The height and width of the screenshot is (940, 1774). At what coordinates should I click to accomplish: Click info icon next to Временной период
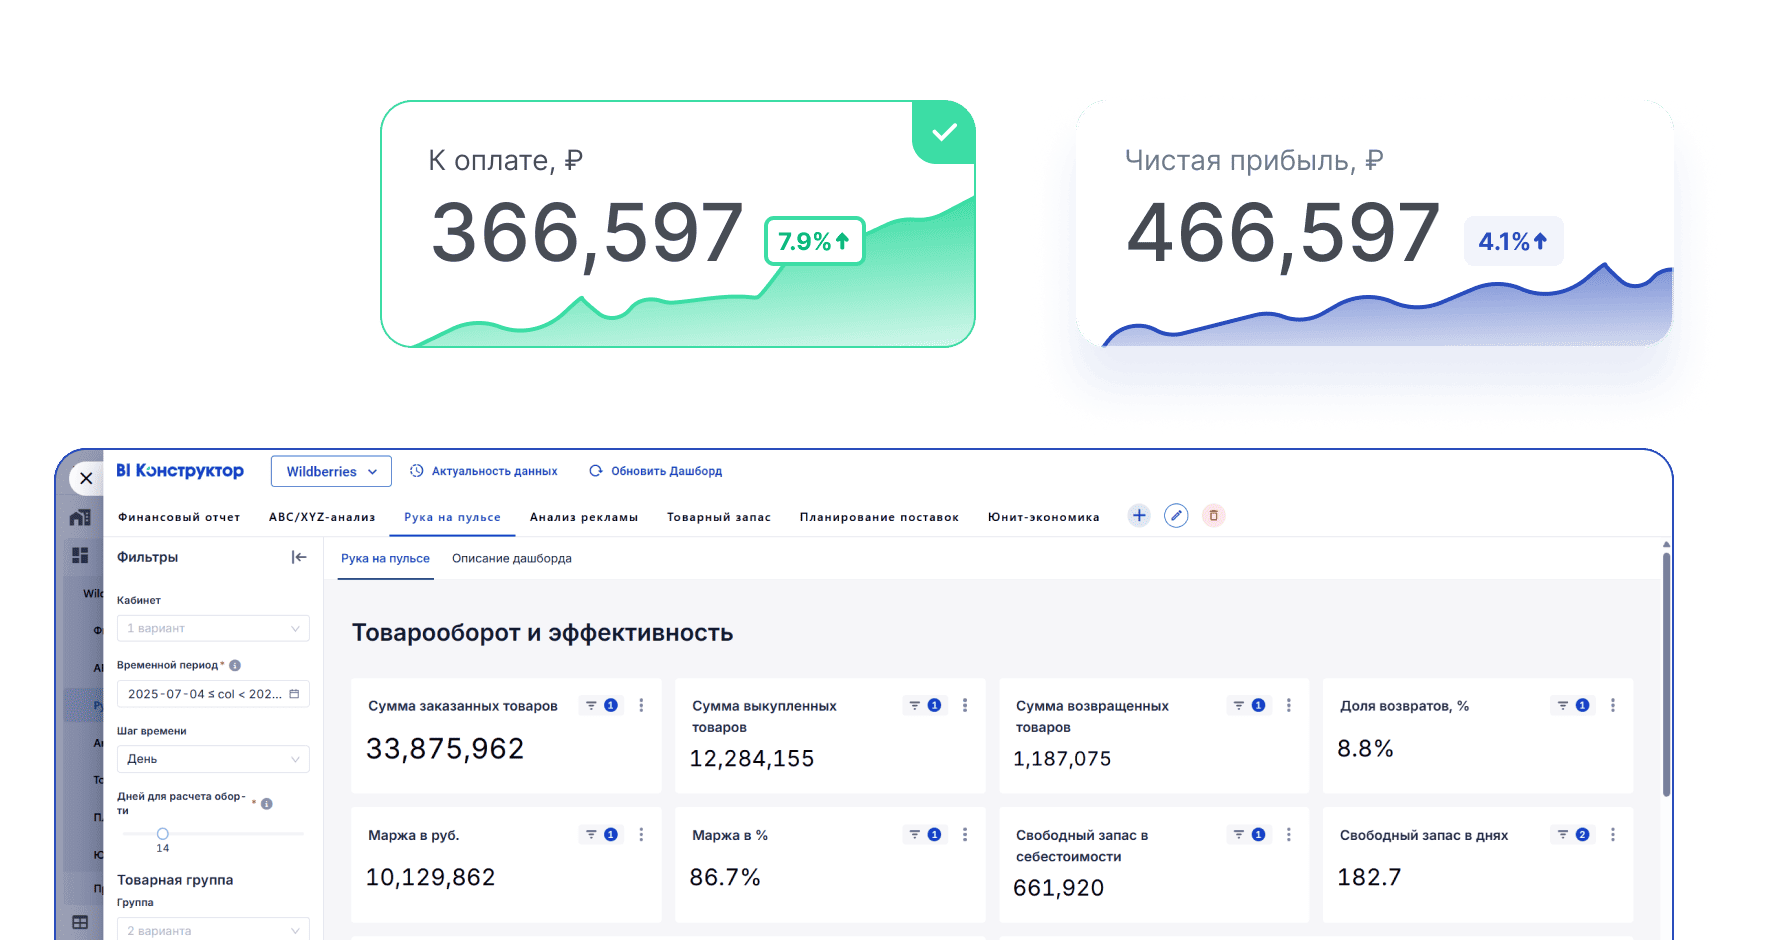(235, 666)
